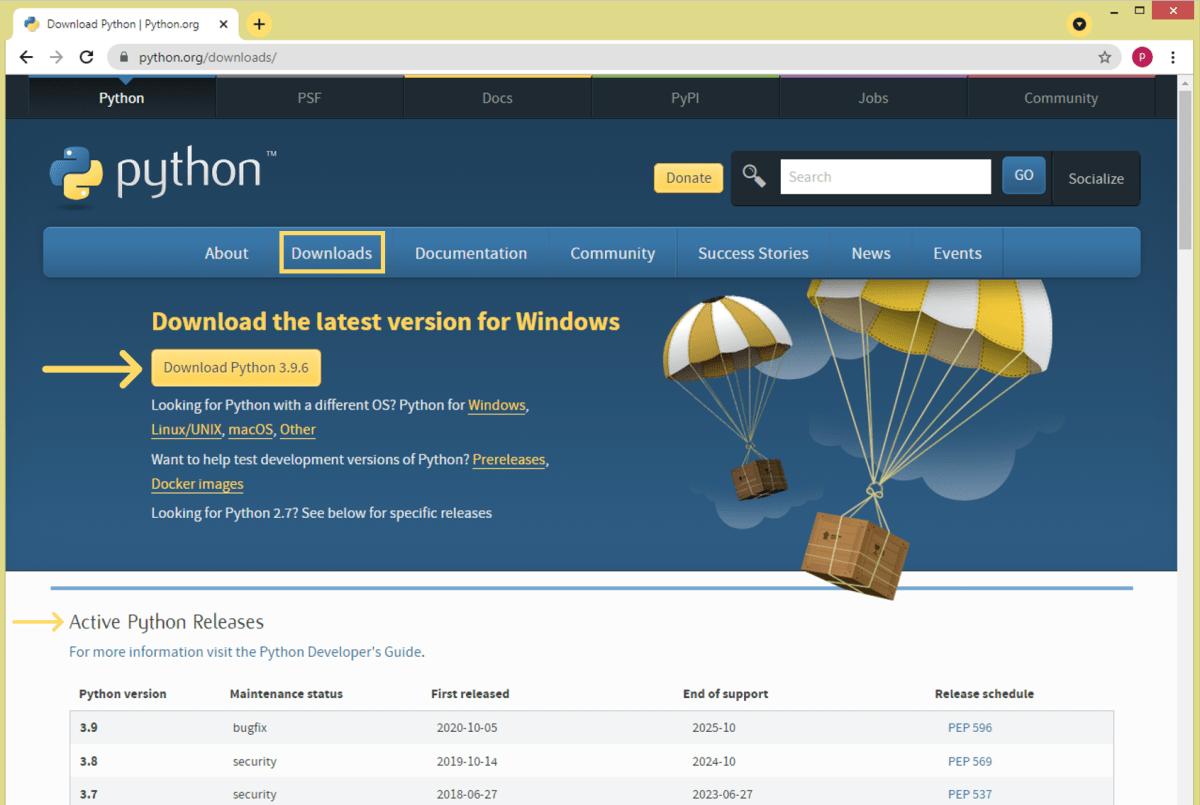The image size is (1200, 805).
Task: Reload the page with the refresh icon
Action: (x=86, y=57)
